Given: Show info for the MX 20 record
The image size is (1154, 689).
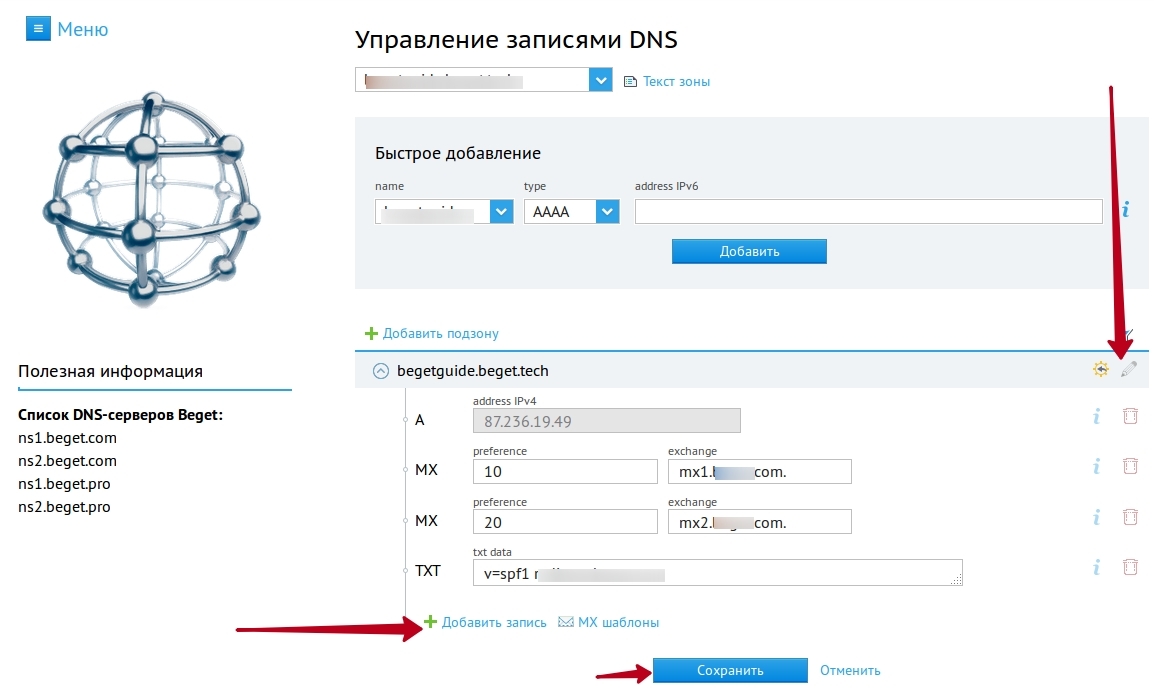Looking at the screenshot, I should pos(1096,517).
